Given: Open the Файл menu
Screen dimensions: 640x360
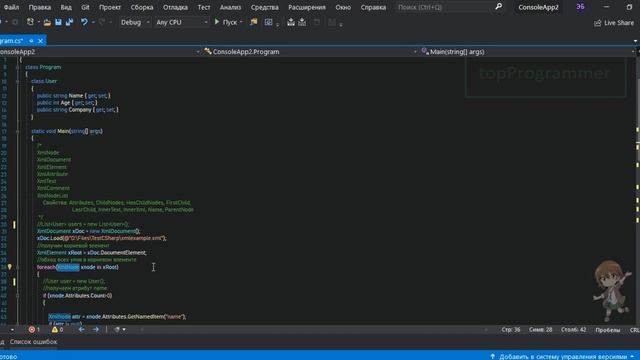Looking at the screenshot, I should tap(11, 7).
